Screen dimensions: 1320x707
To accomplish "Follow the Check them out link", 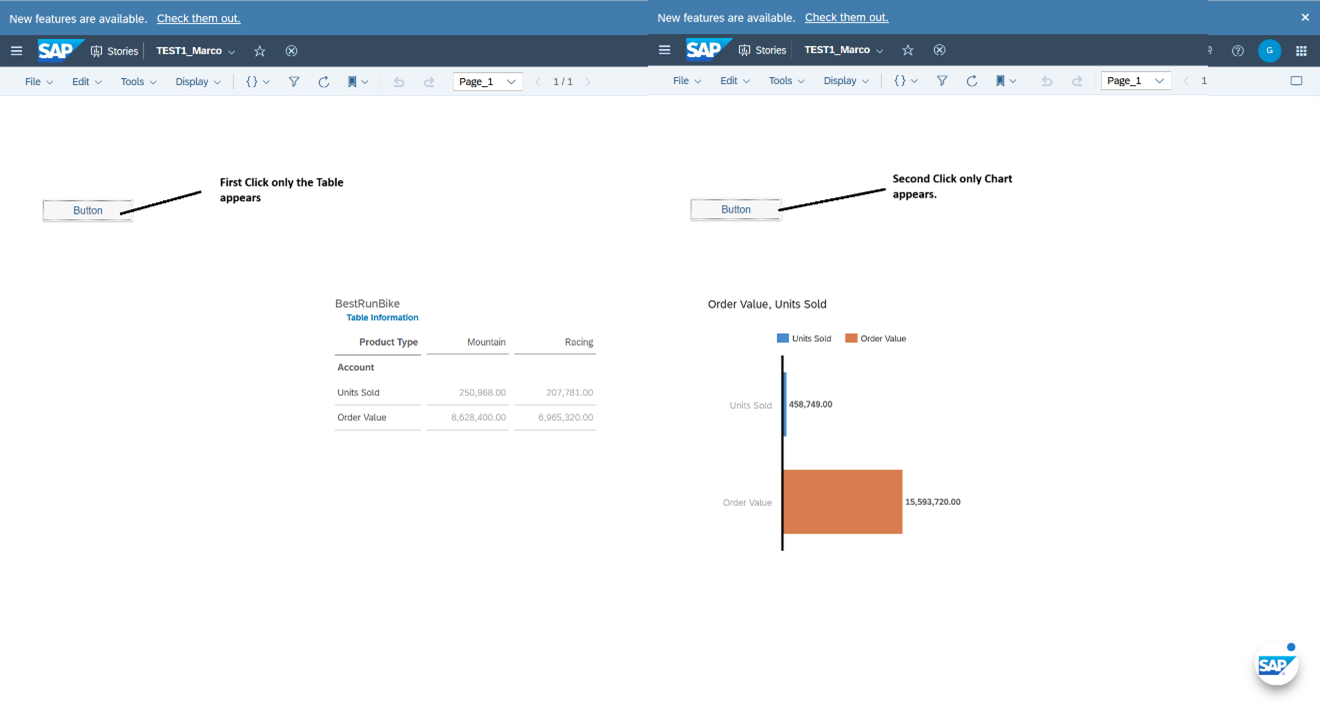I will coord(198,17).
